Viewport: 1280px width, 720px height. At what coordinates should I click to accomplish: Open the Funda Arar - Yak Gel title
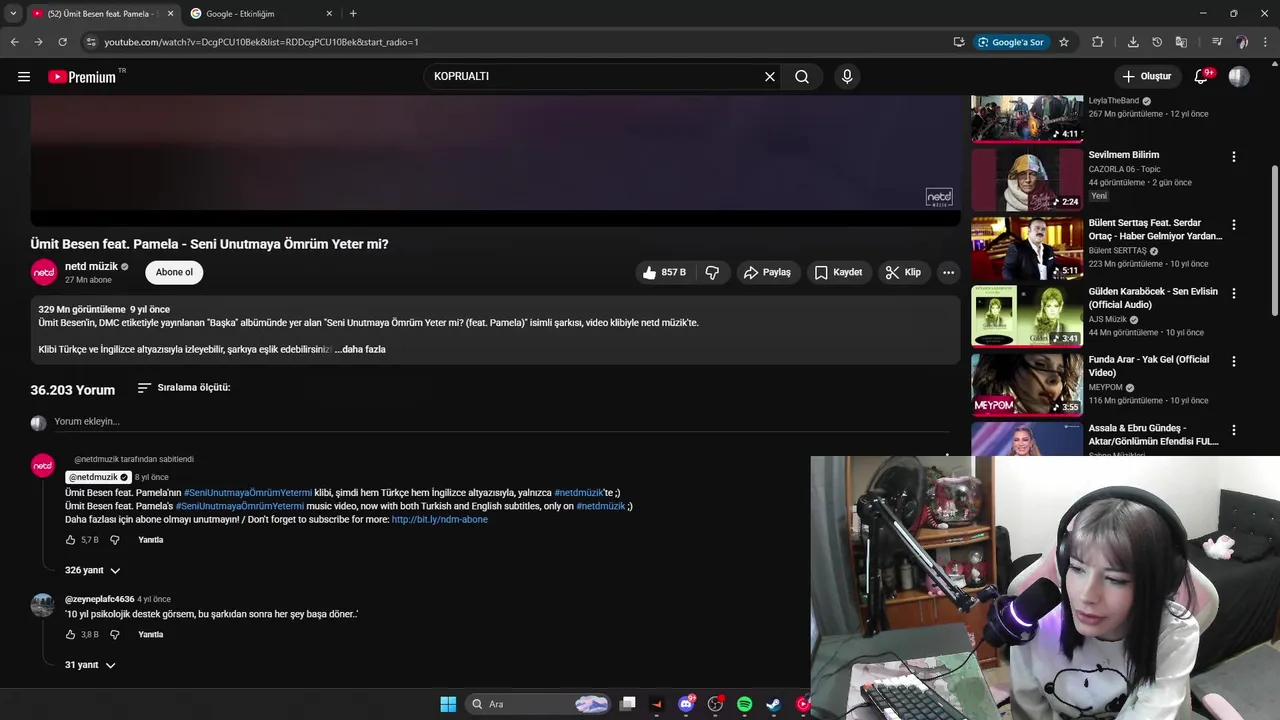1149,366
